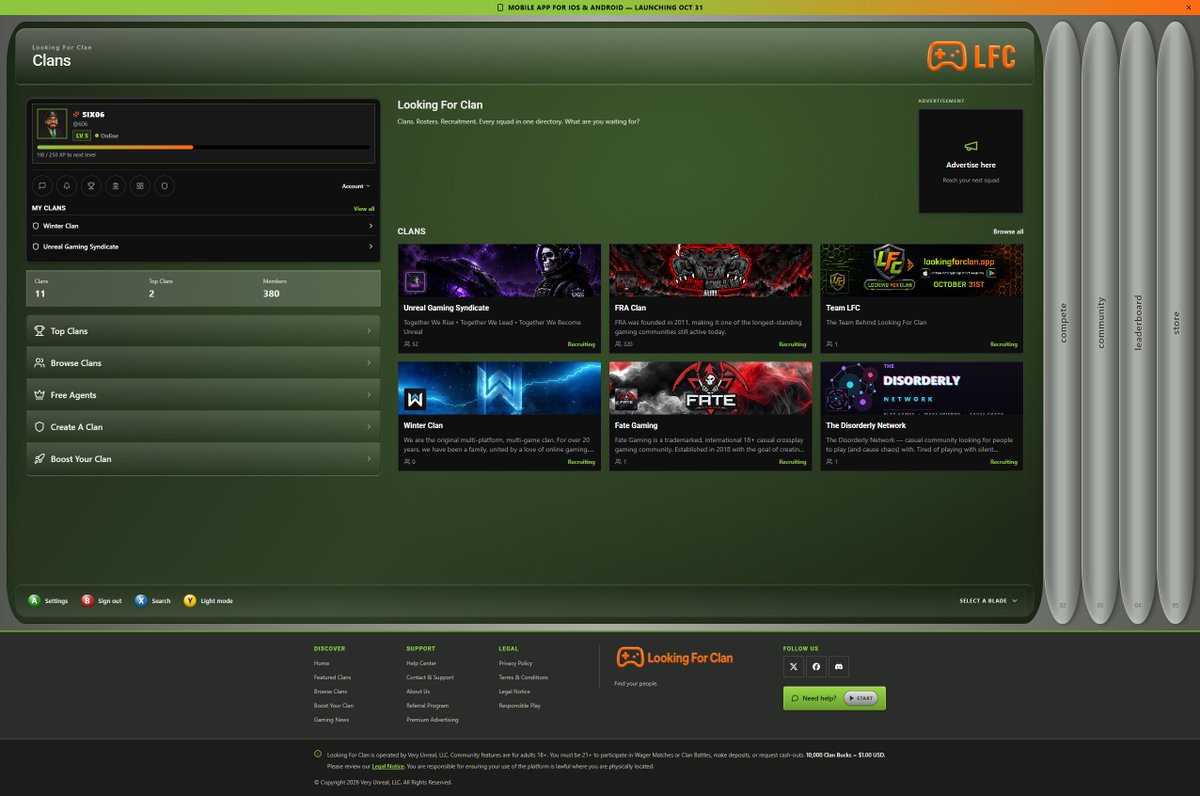The width and height of the screenshot is (1200, 796).
Task: Open the Fate Gaming banner thumbnail
Action: tap(711, 388)
